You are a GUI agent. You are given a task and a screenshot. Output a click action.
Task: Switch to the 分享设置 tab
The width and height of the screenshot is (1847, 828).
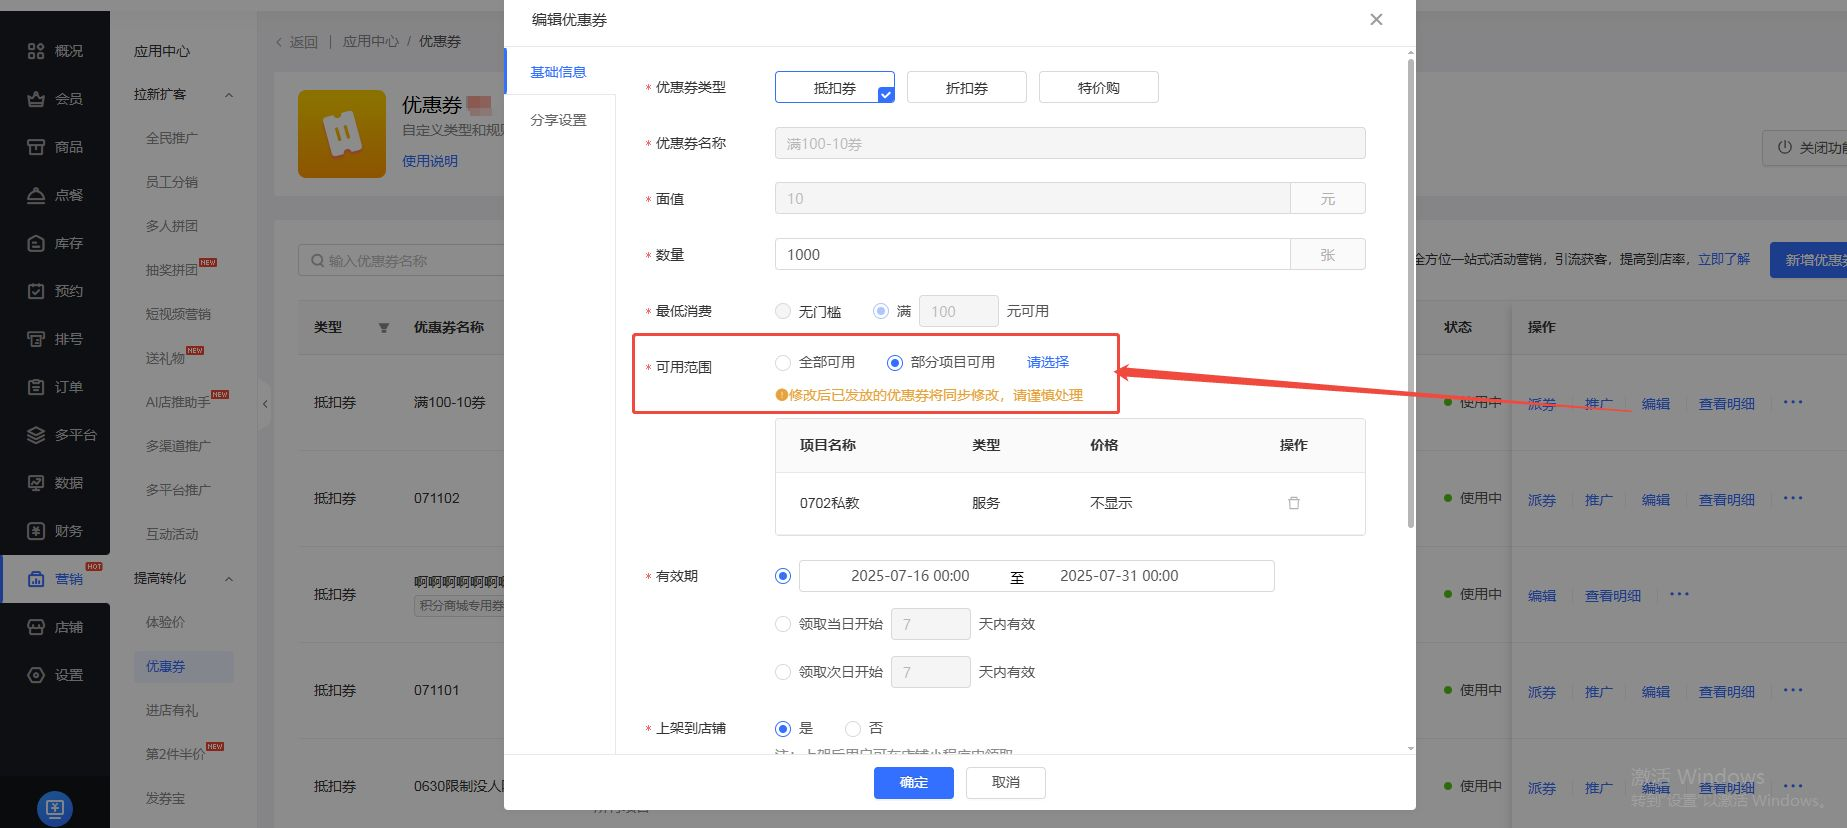pyautogui.click(x=558, y=120)
